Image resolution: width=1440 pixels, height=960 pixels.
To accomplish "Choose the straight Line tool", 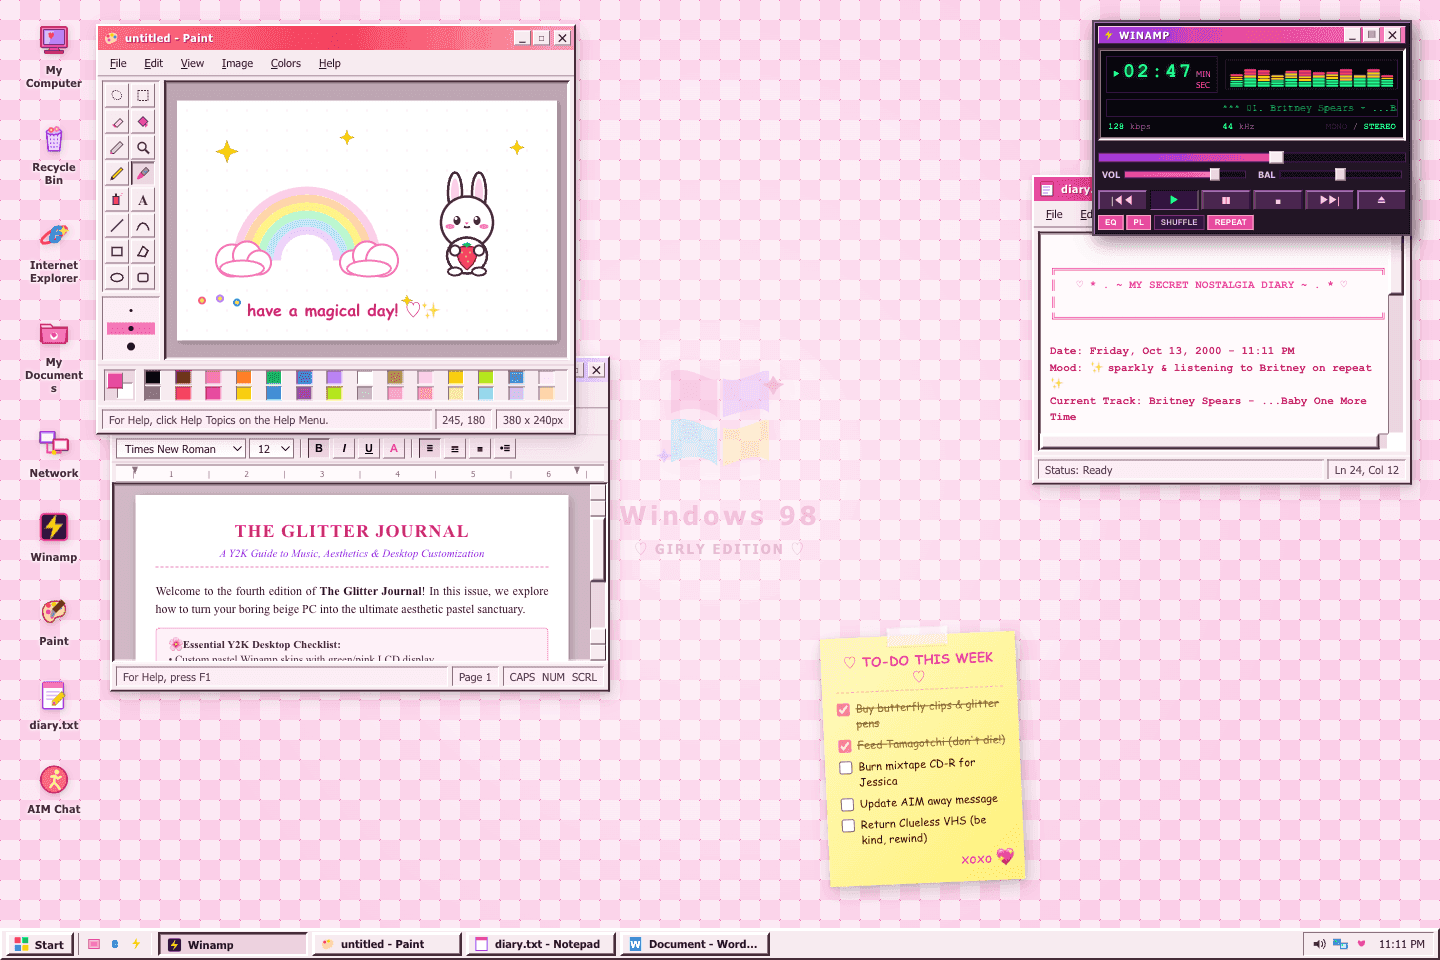I will [x=117, y=225].
